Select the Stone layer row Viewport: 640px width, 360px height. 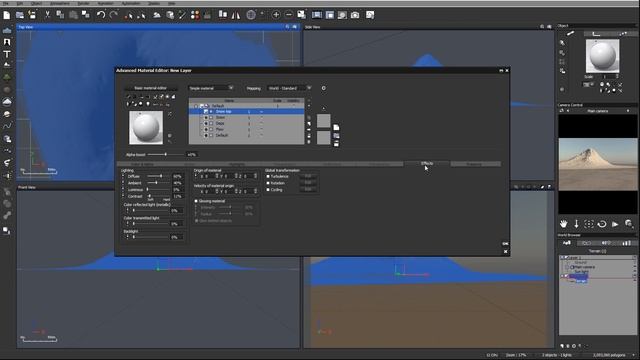click(247, 118)
